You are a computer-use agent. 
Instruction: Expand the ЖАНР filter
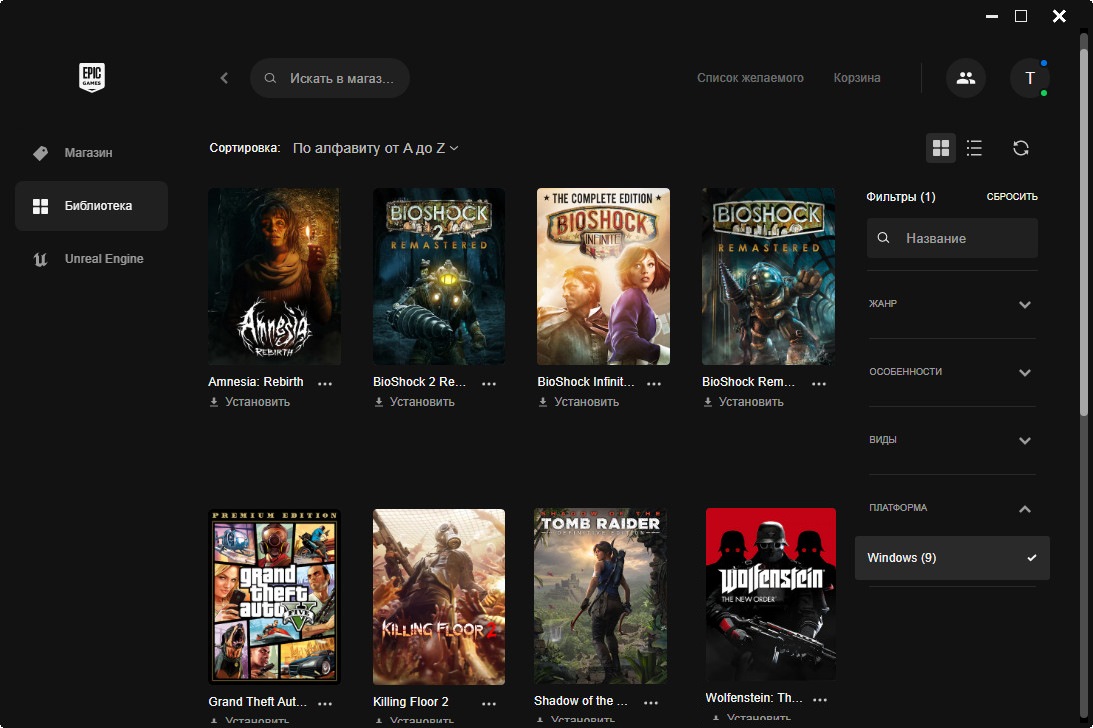[x=951, y=304]
